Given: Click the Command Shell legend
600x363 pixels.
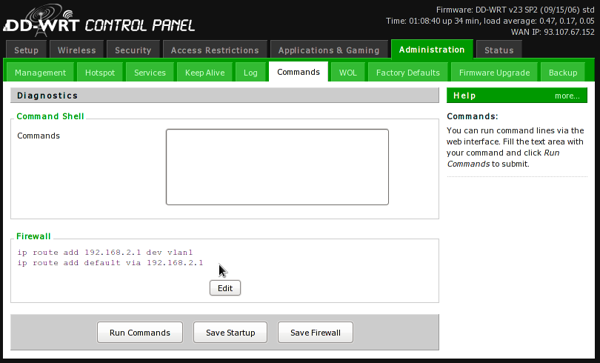Looking at the screenshot, I should 50,116.
